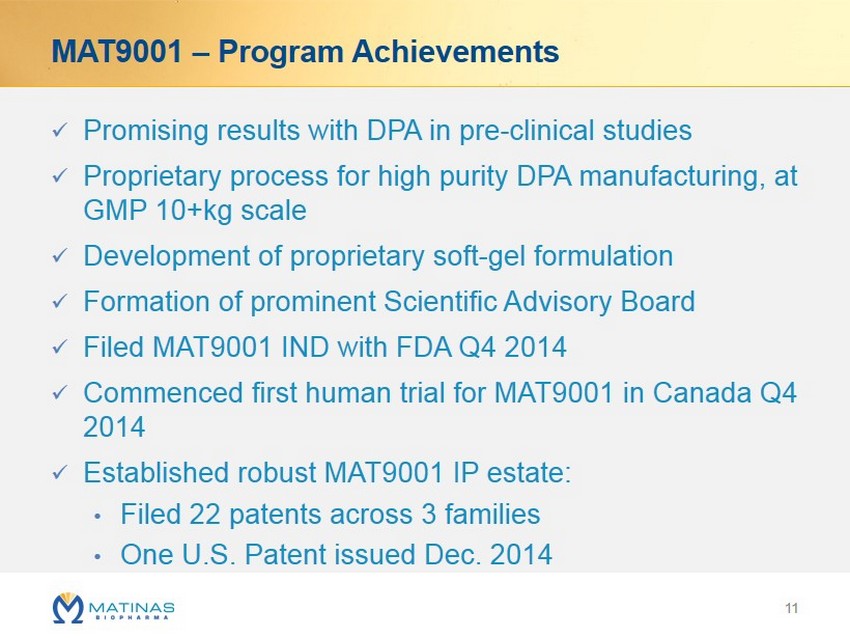Viewport: 850px width, 638px height.
Task: Click 'Formation of prominent Scientific Advisory Board' line
Action: coord(389,301)
